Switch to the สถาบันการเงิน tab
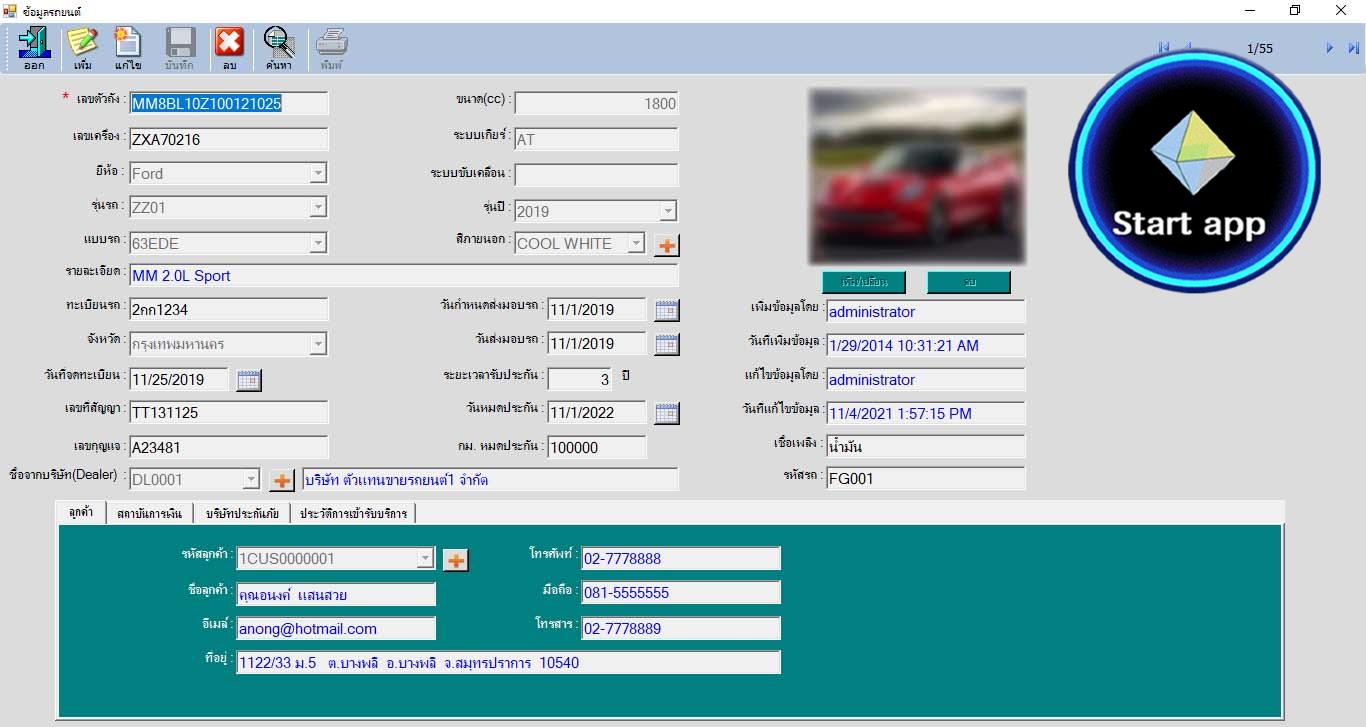 point(149,514)
